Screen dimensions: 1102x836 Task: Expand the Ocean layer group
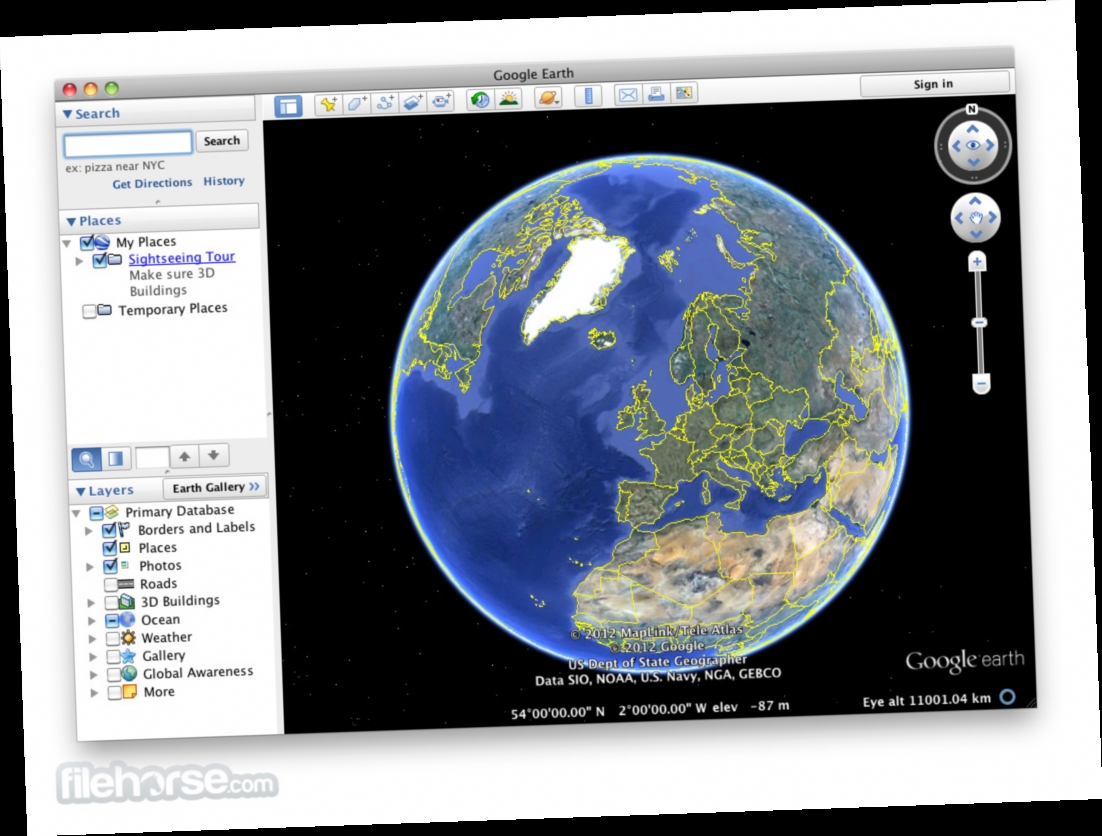coord(92,621)
